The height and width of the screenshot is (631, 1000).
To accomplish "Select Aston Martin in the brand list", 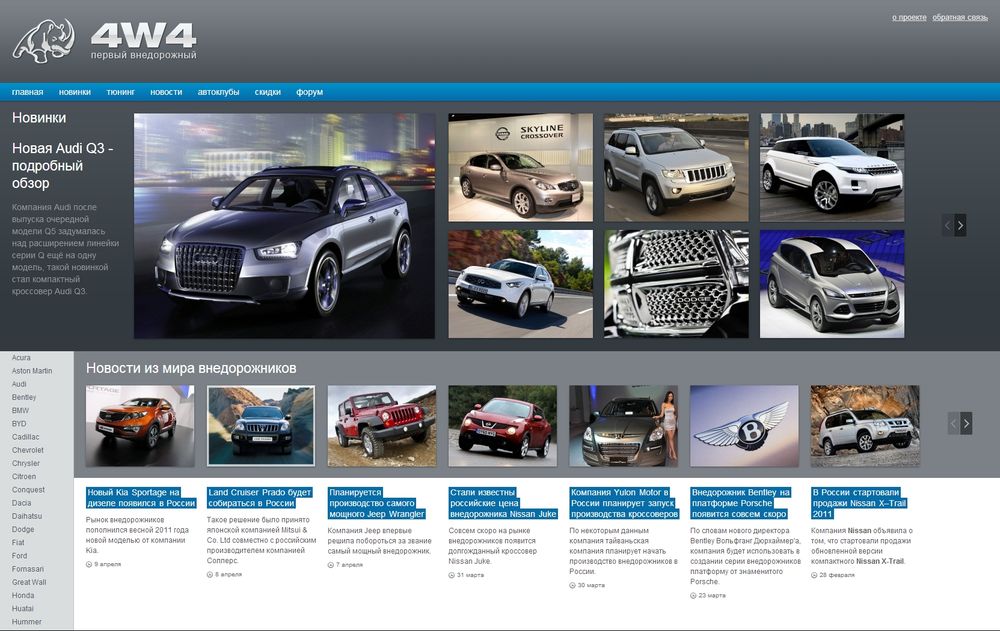I will click(32, 371).
